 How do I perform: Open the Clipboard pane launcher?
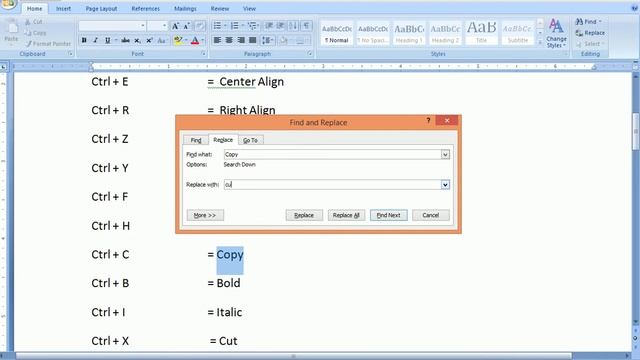[71, 54]
